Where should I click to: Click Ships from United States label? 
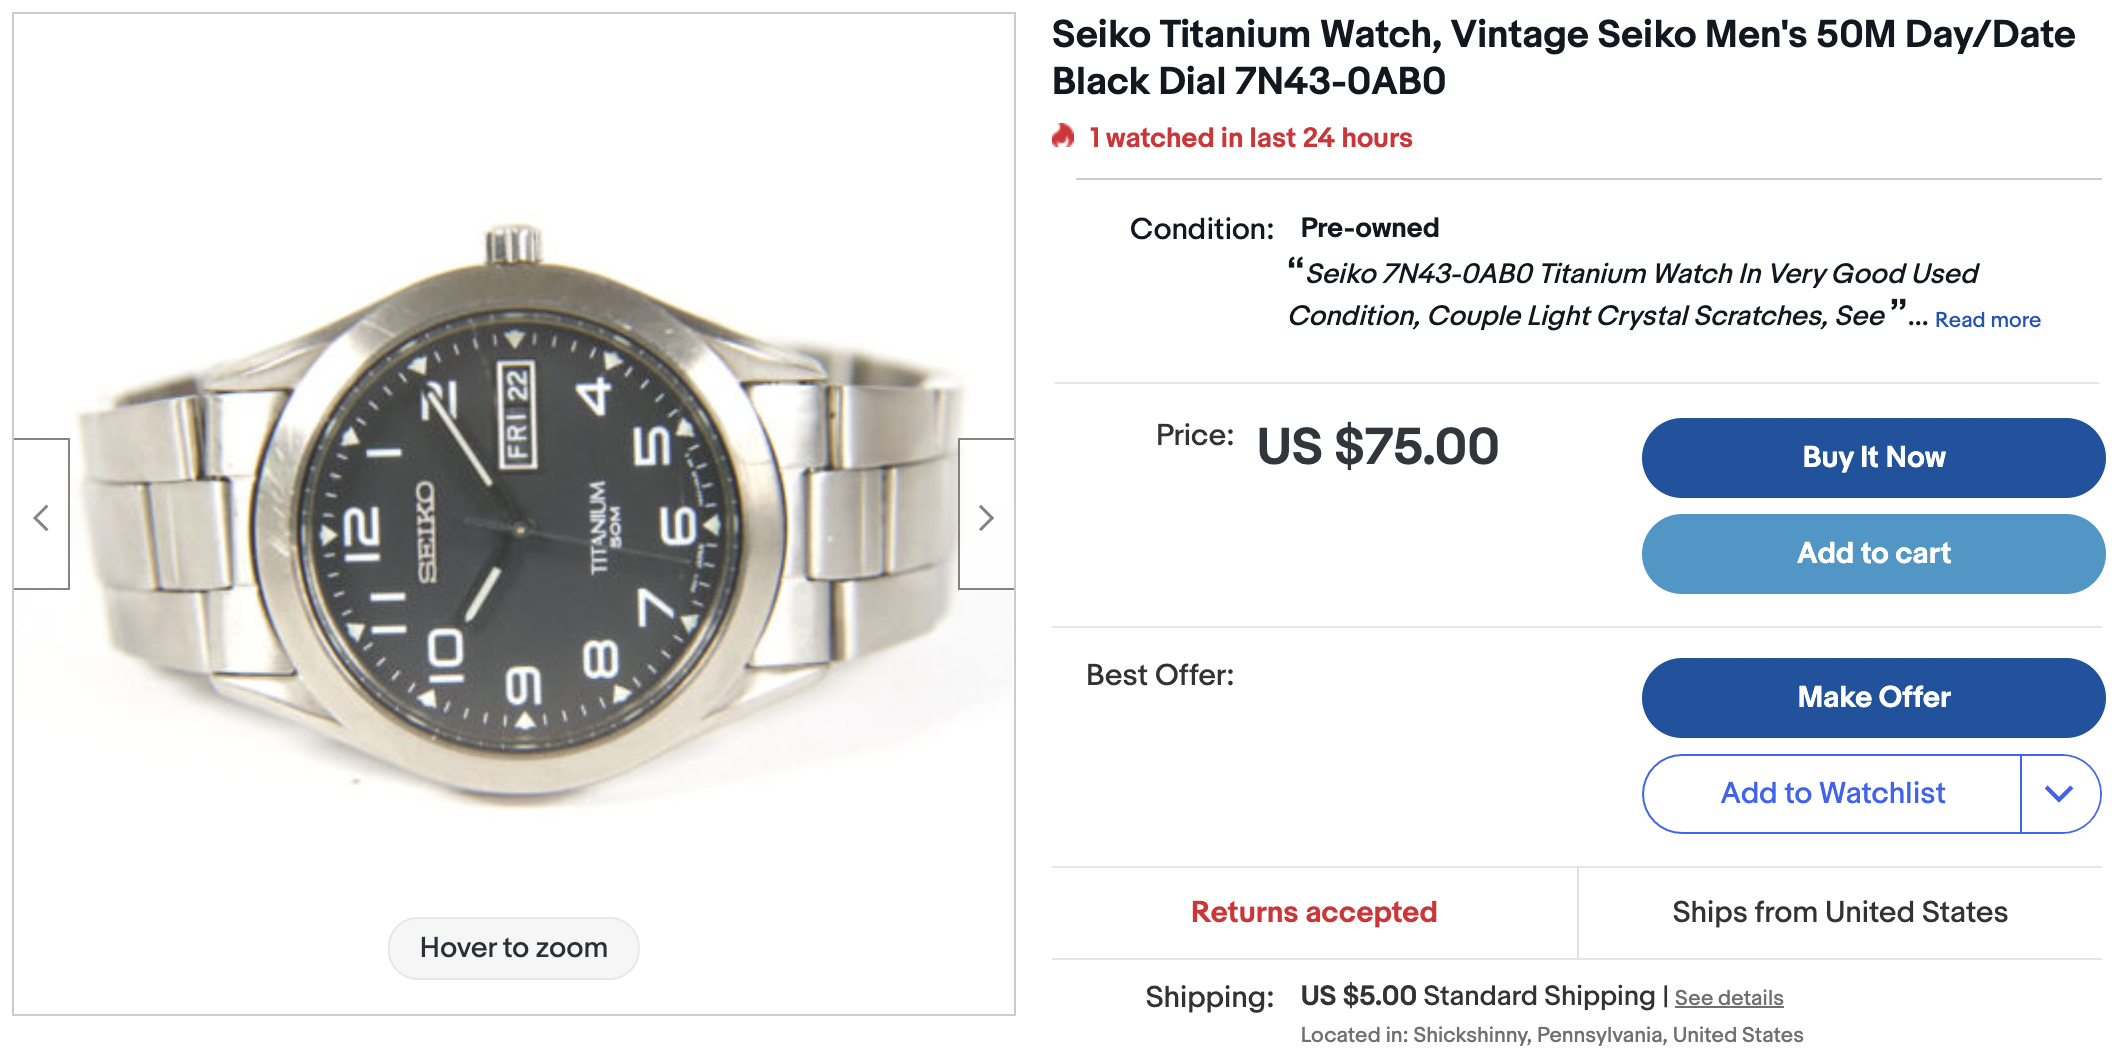1839,912
